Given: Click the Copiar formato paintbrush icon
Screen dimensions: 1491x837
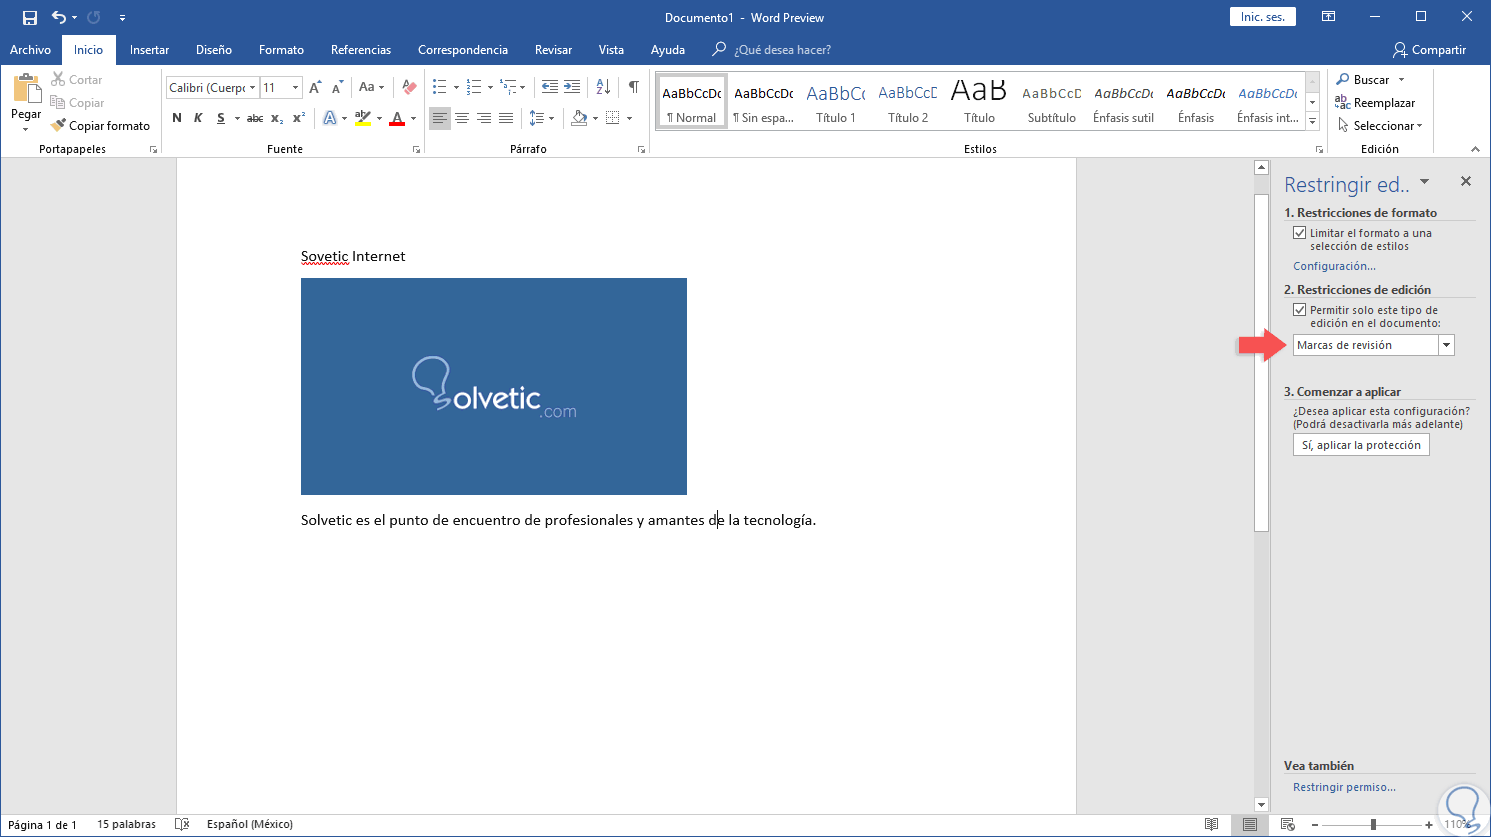Looking at the screenshot, I should pyautogui.click(x=58, y=125).
